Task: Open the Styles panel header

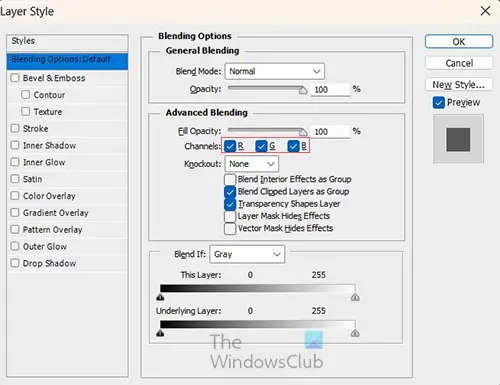Action: (67, 42)
